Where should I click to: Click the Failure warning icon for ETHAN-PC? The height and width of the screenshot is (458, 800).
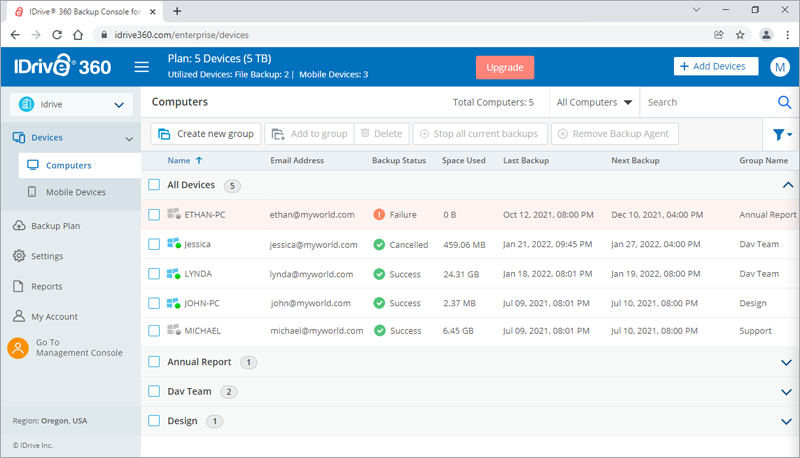click(379, 214)
